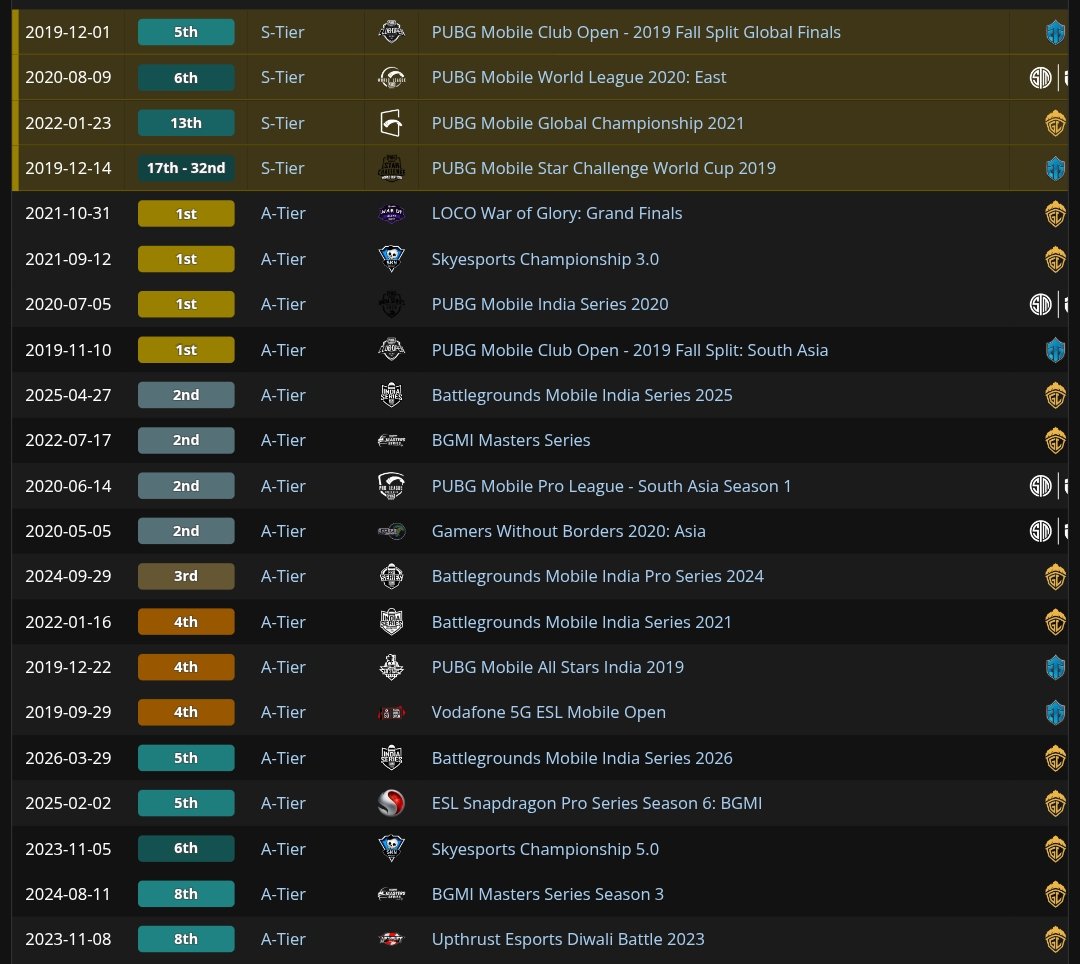The width and height of the screenshot is (1080, 964).
Task: Open ESL Snapdragon Pro Series Season 6: BGMI
Action: 596,804
